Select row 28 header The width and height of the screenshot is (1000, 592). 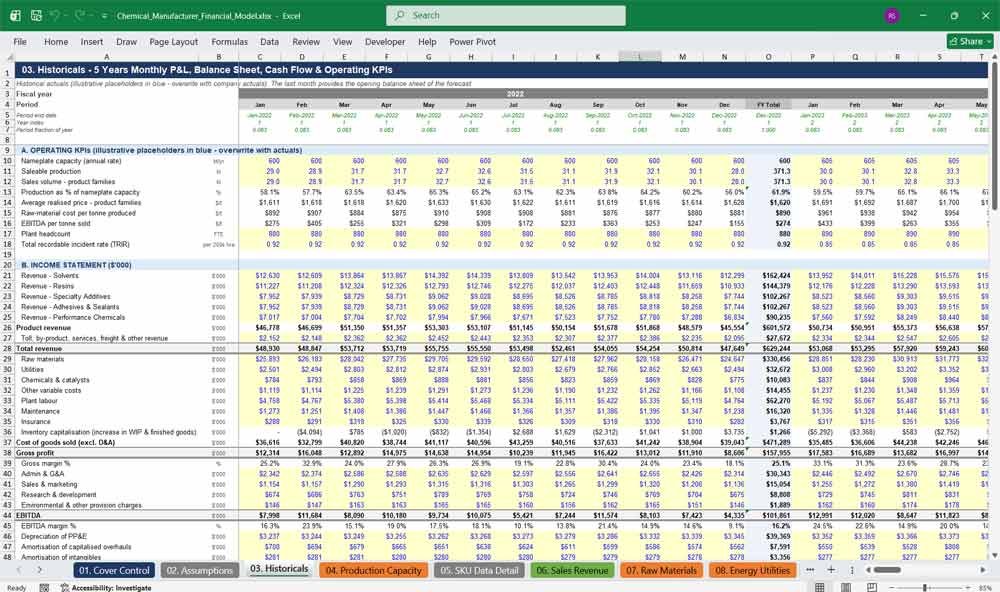(8, 348)
